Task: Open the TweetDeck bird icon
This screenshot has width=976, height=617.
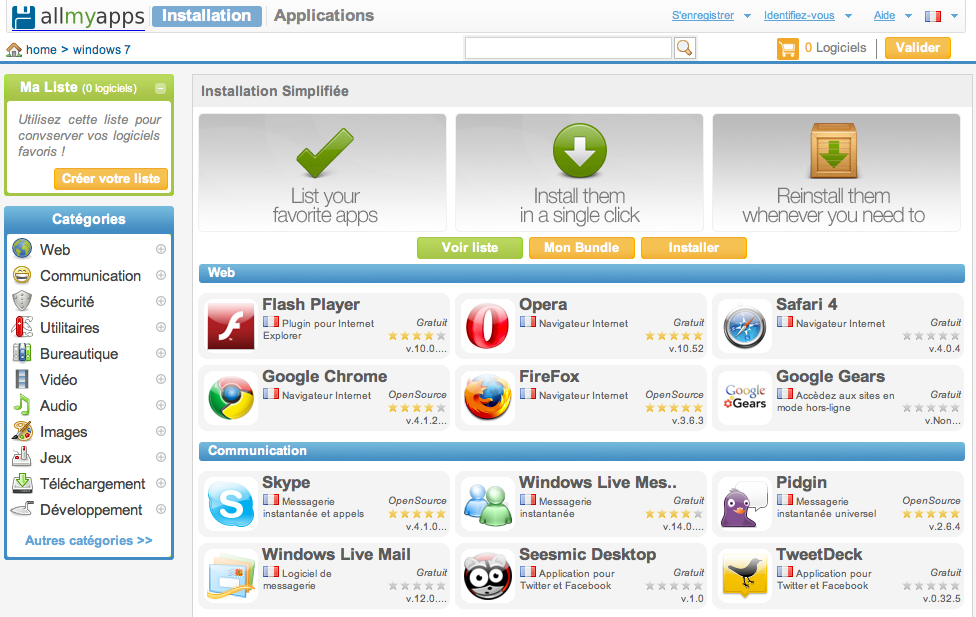Action: click(744, 576)
